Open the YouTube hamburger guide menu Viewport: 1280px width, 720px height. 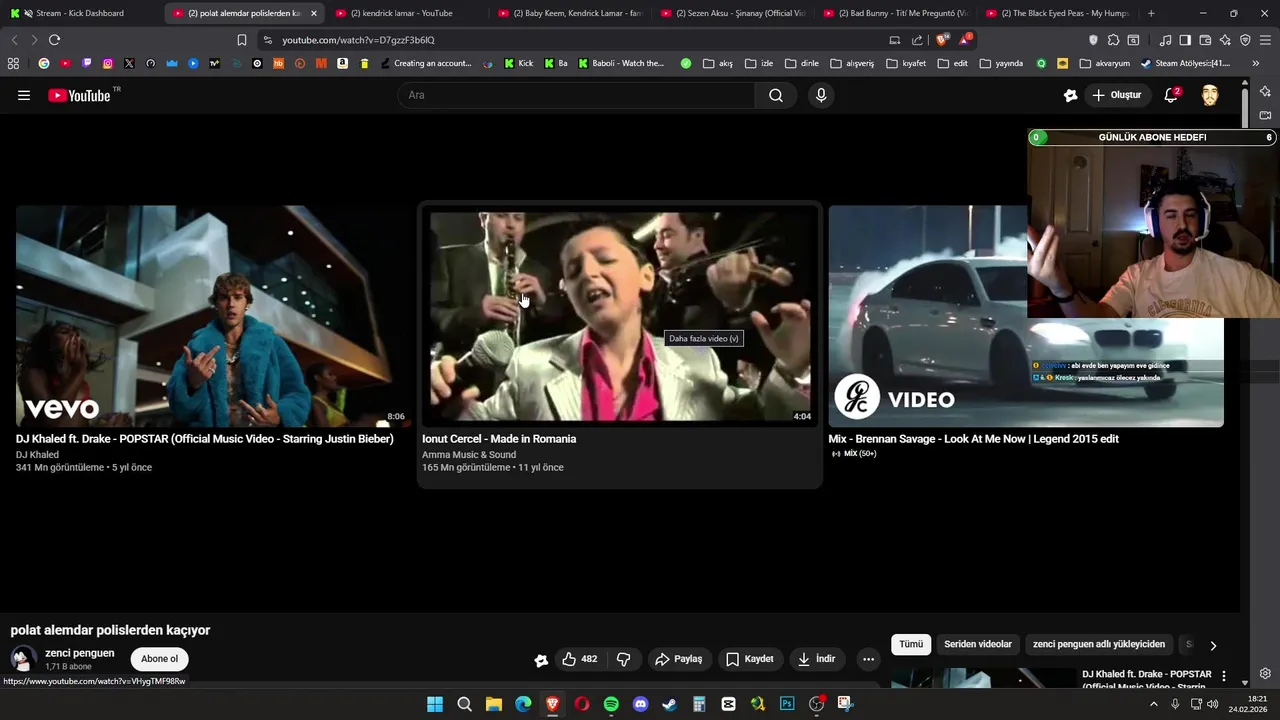24,95
